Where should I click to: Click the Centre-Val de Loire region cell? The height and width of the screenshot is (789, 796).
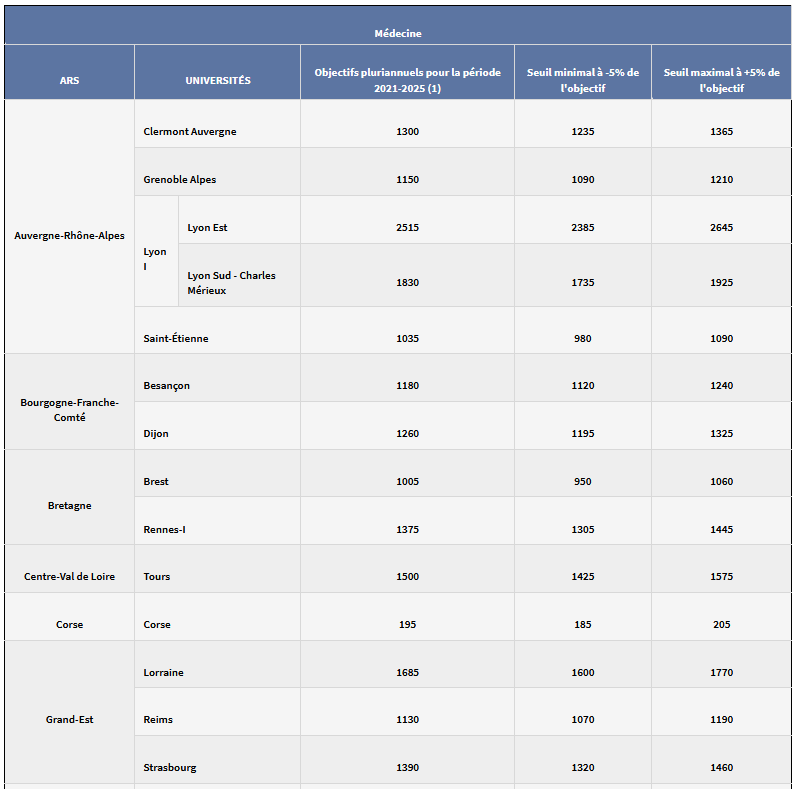click(69, 577)
